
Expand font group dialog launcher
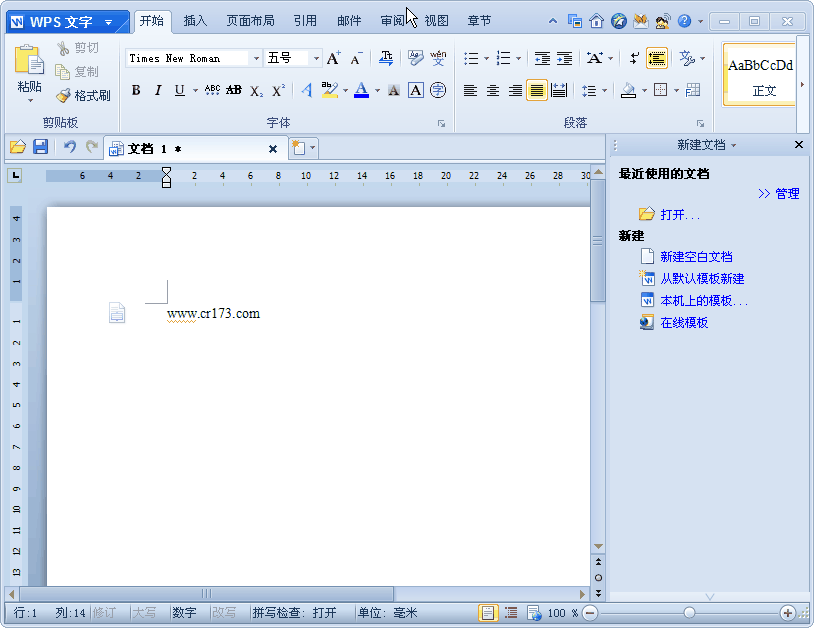coord(441,124)
